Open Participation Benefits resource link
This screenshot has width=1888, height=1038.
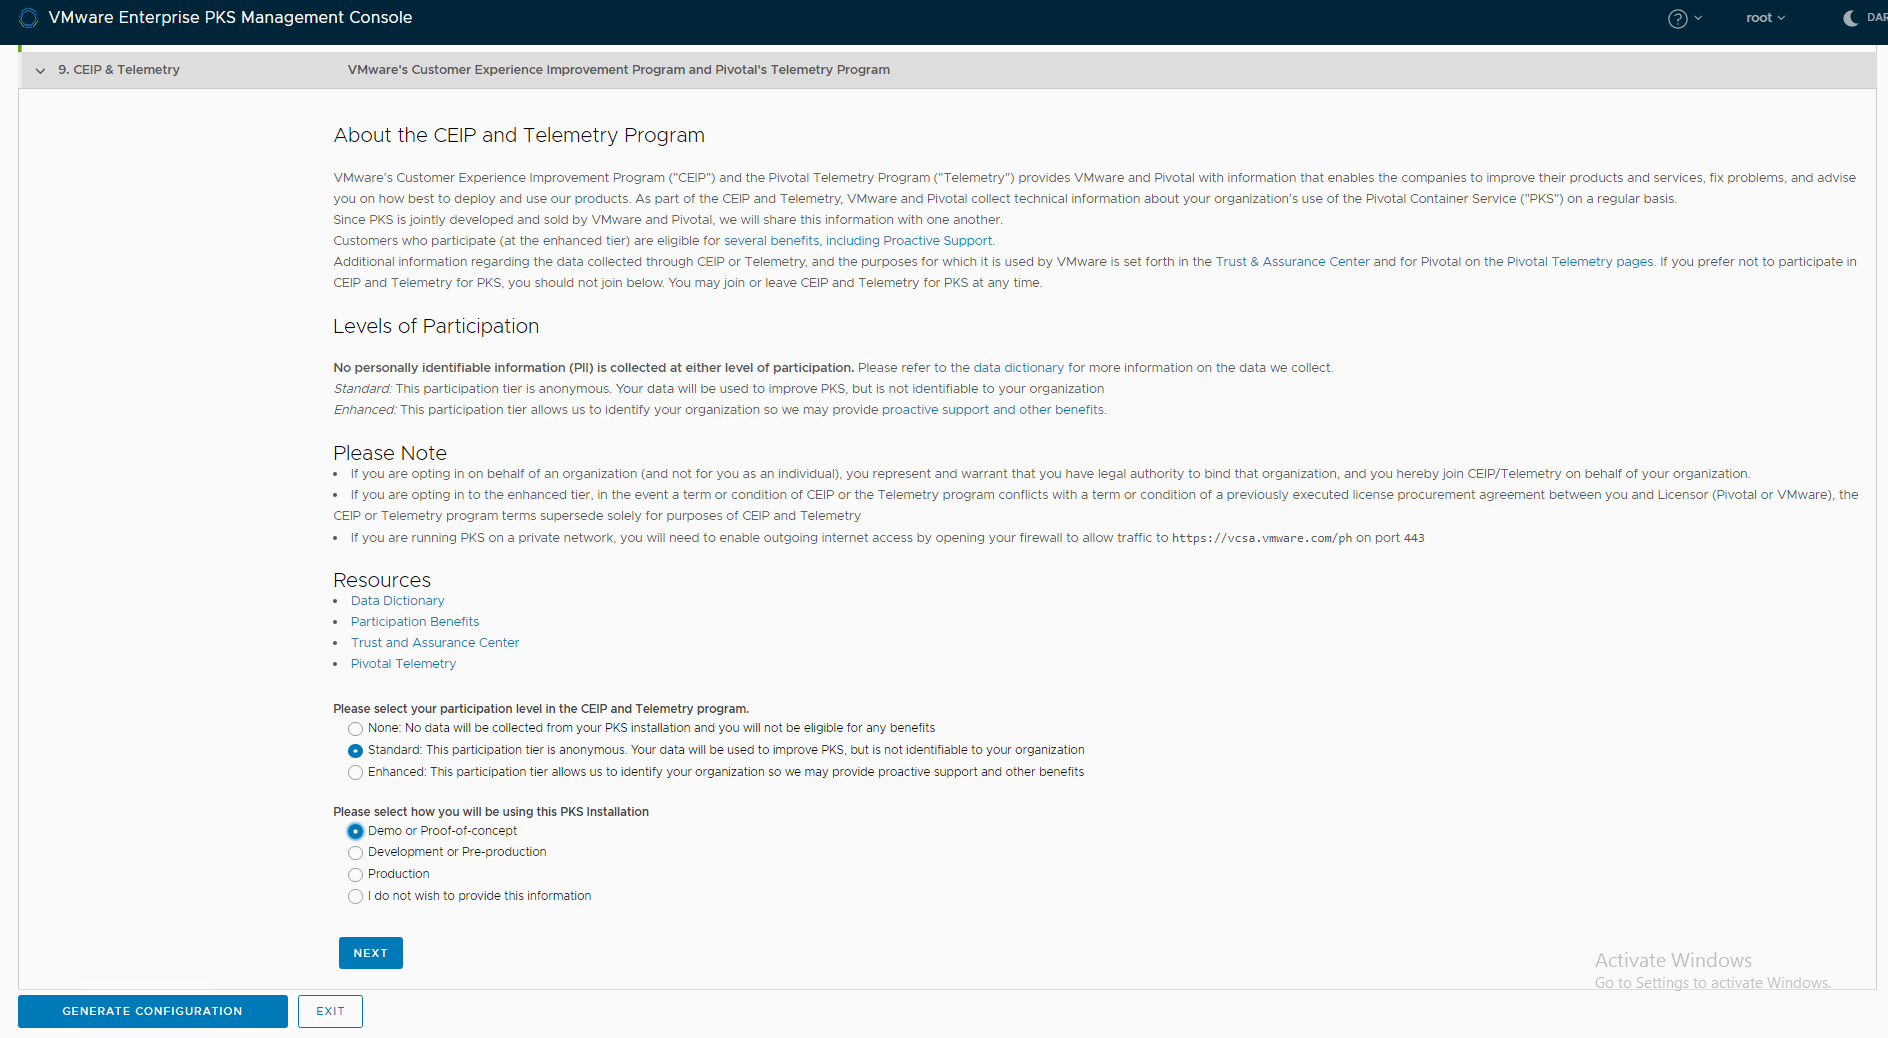click(x=415, y=622)
